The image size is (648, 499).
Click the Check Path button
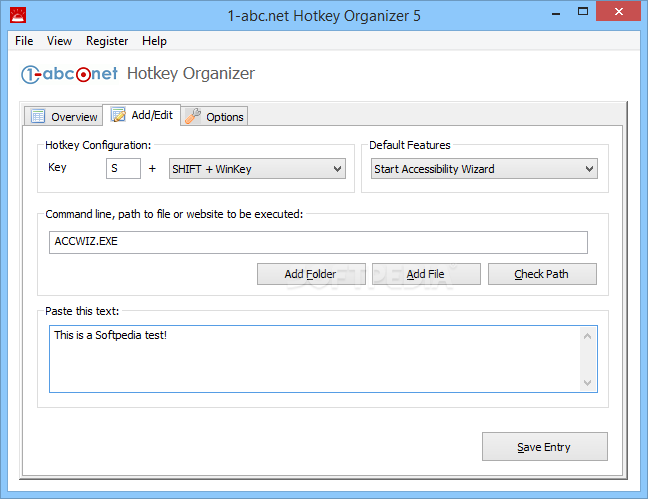point(542,274)
